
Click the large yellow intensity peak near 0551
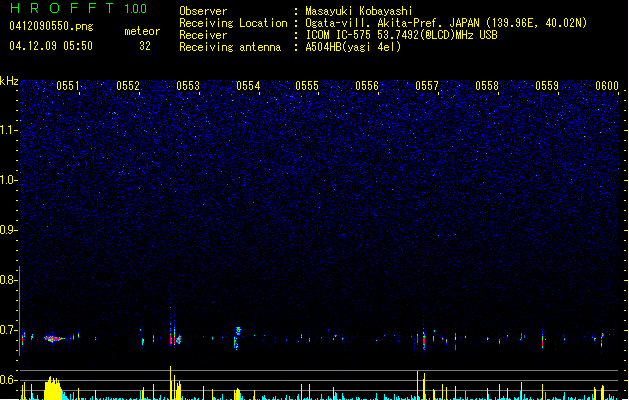click(53, 388)
